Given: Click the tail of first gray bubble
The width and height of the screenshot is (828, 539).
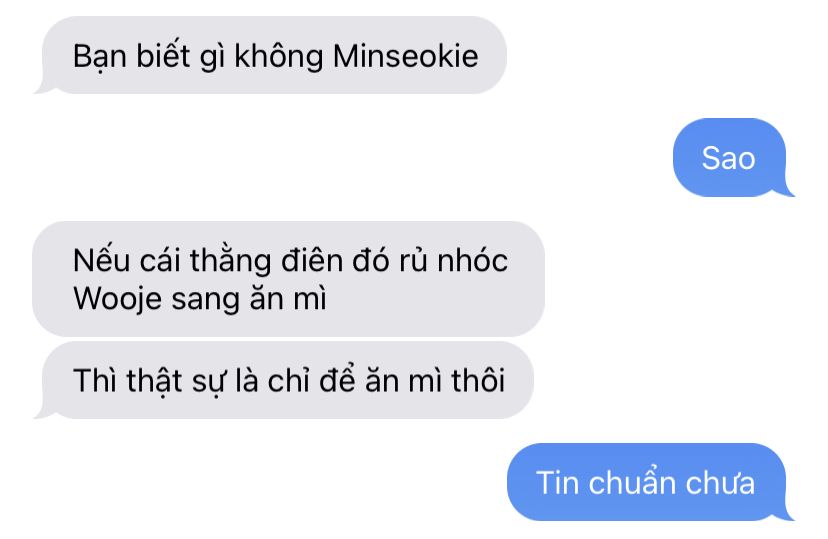Looking at the screenshot, I should (x=42, y=87).
